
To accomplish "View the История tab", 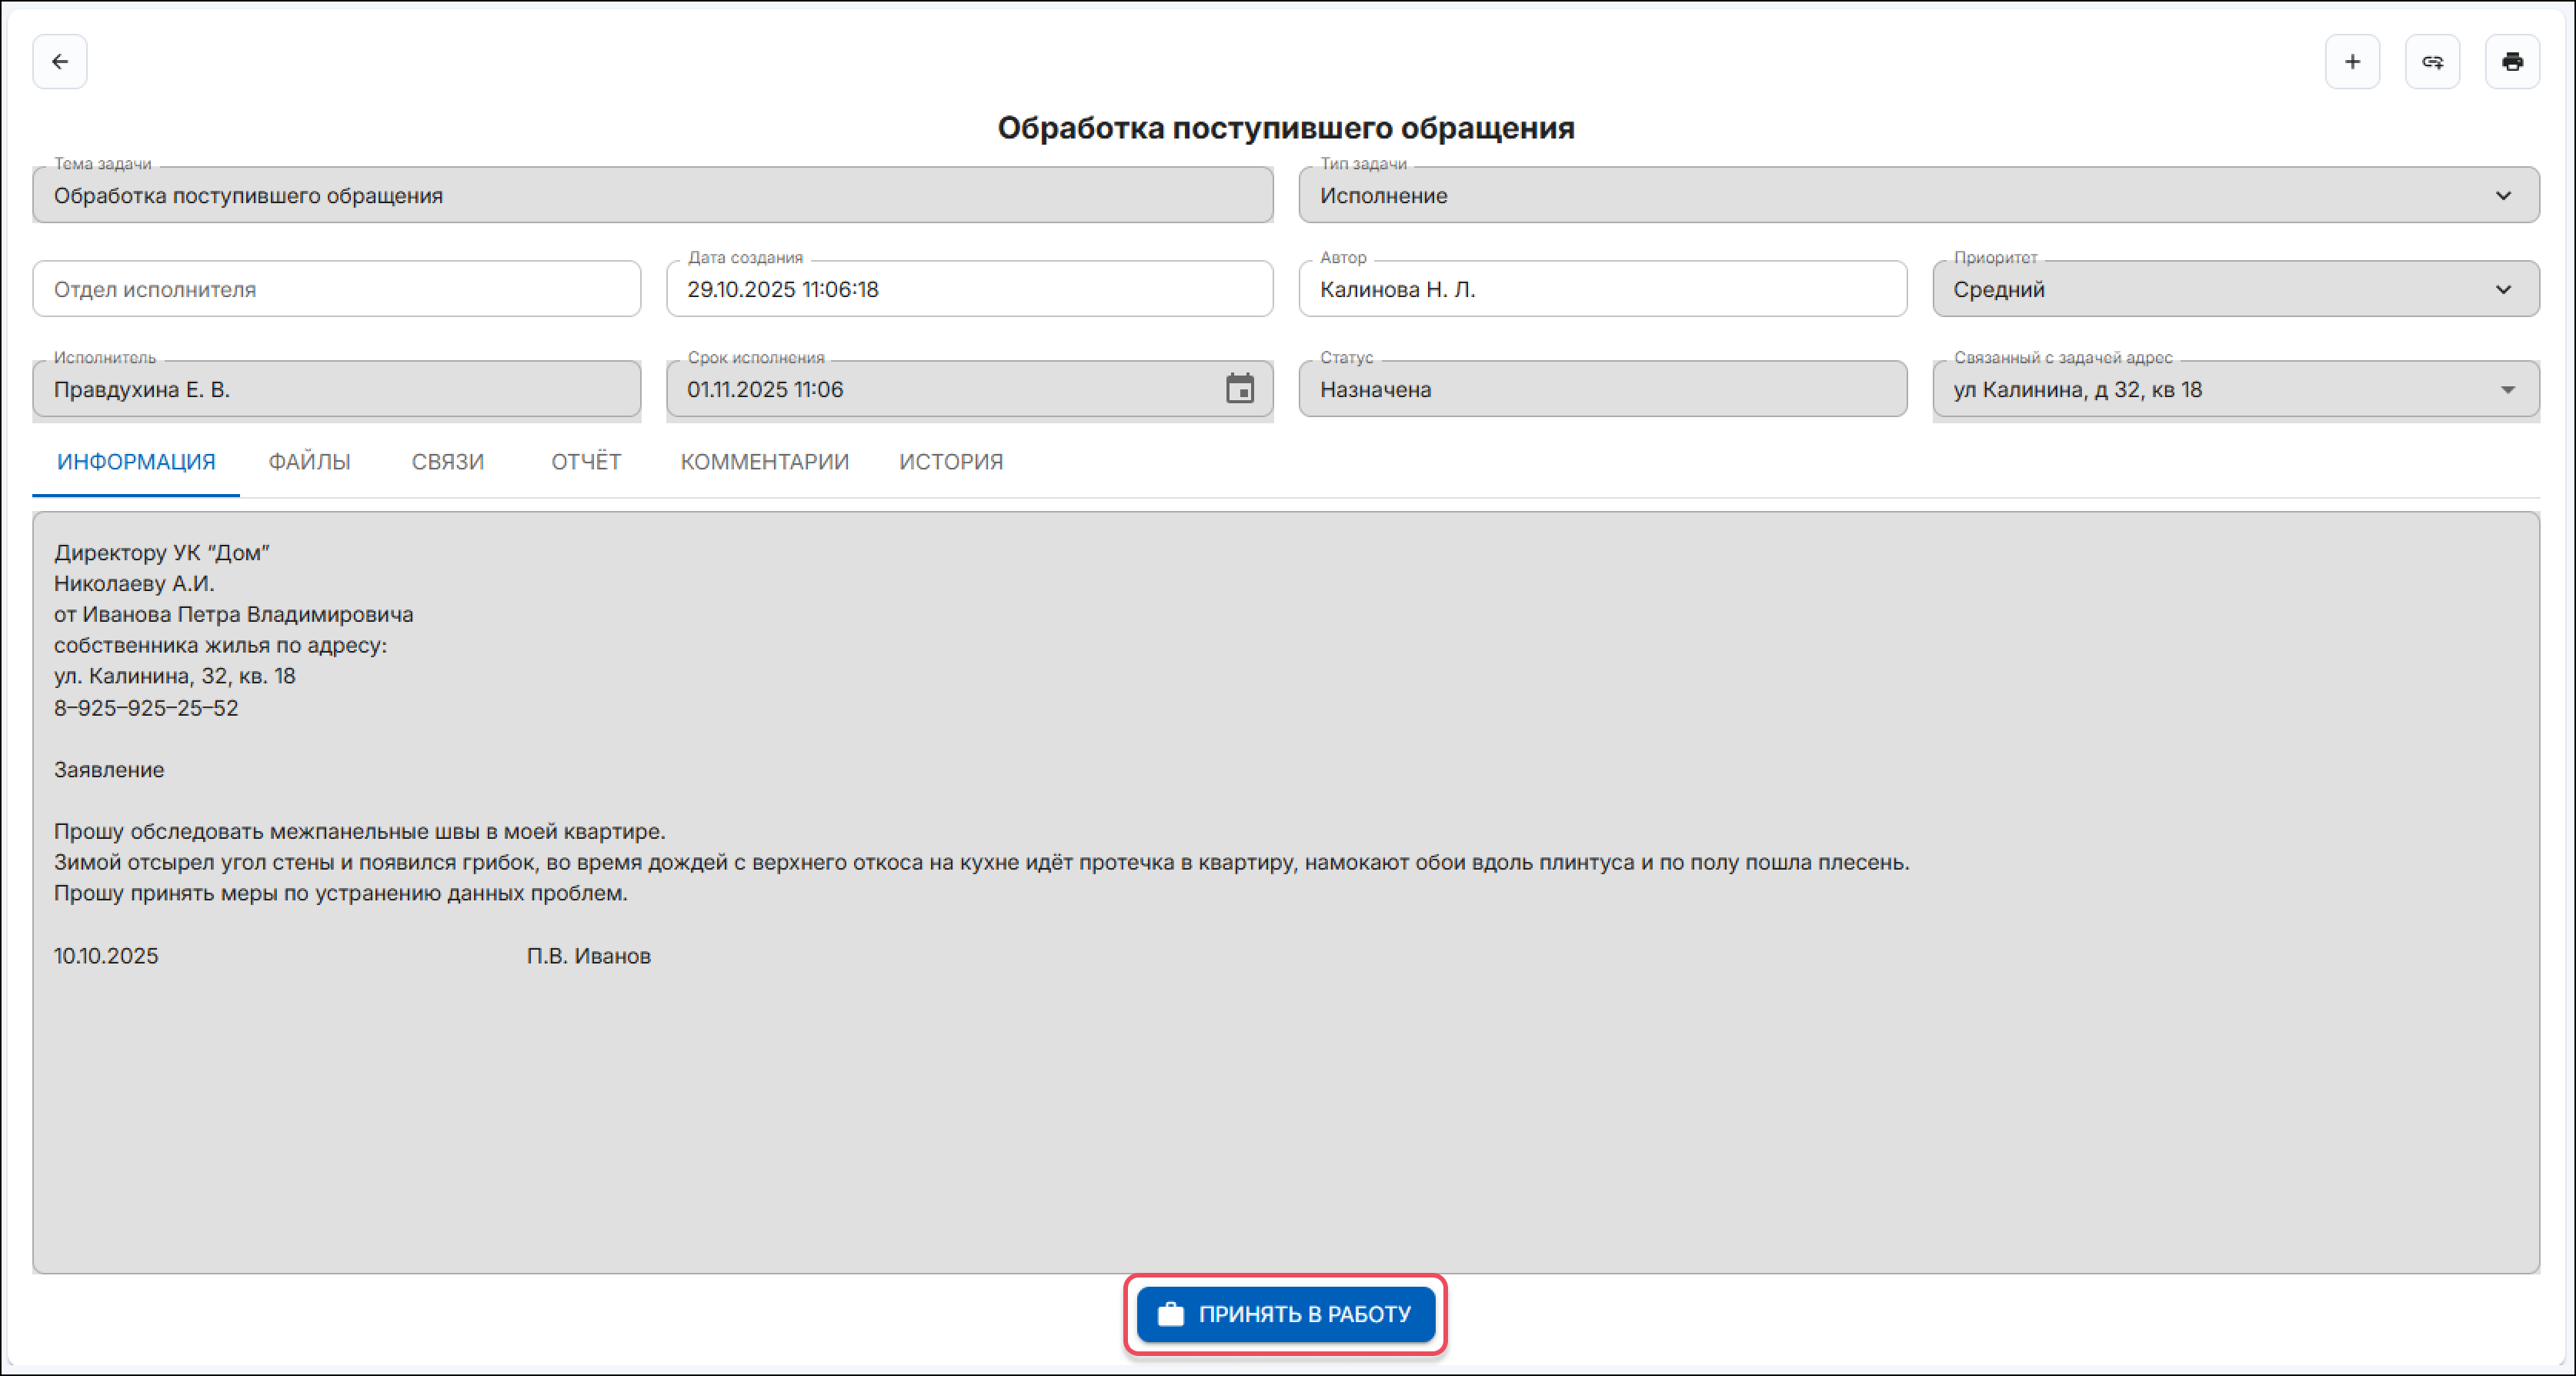I will [x=950, y=462].
